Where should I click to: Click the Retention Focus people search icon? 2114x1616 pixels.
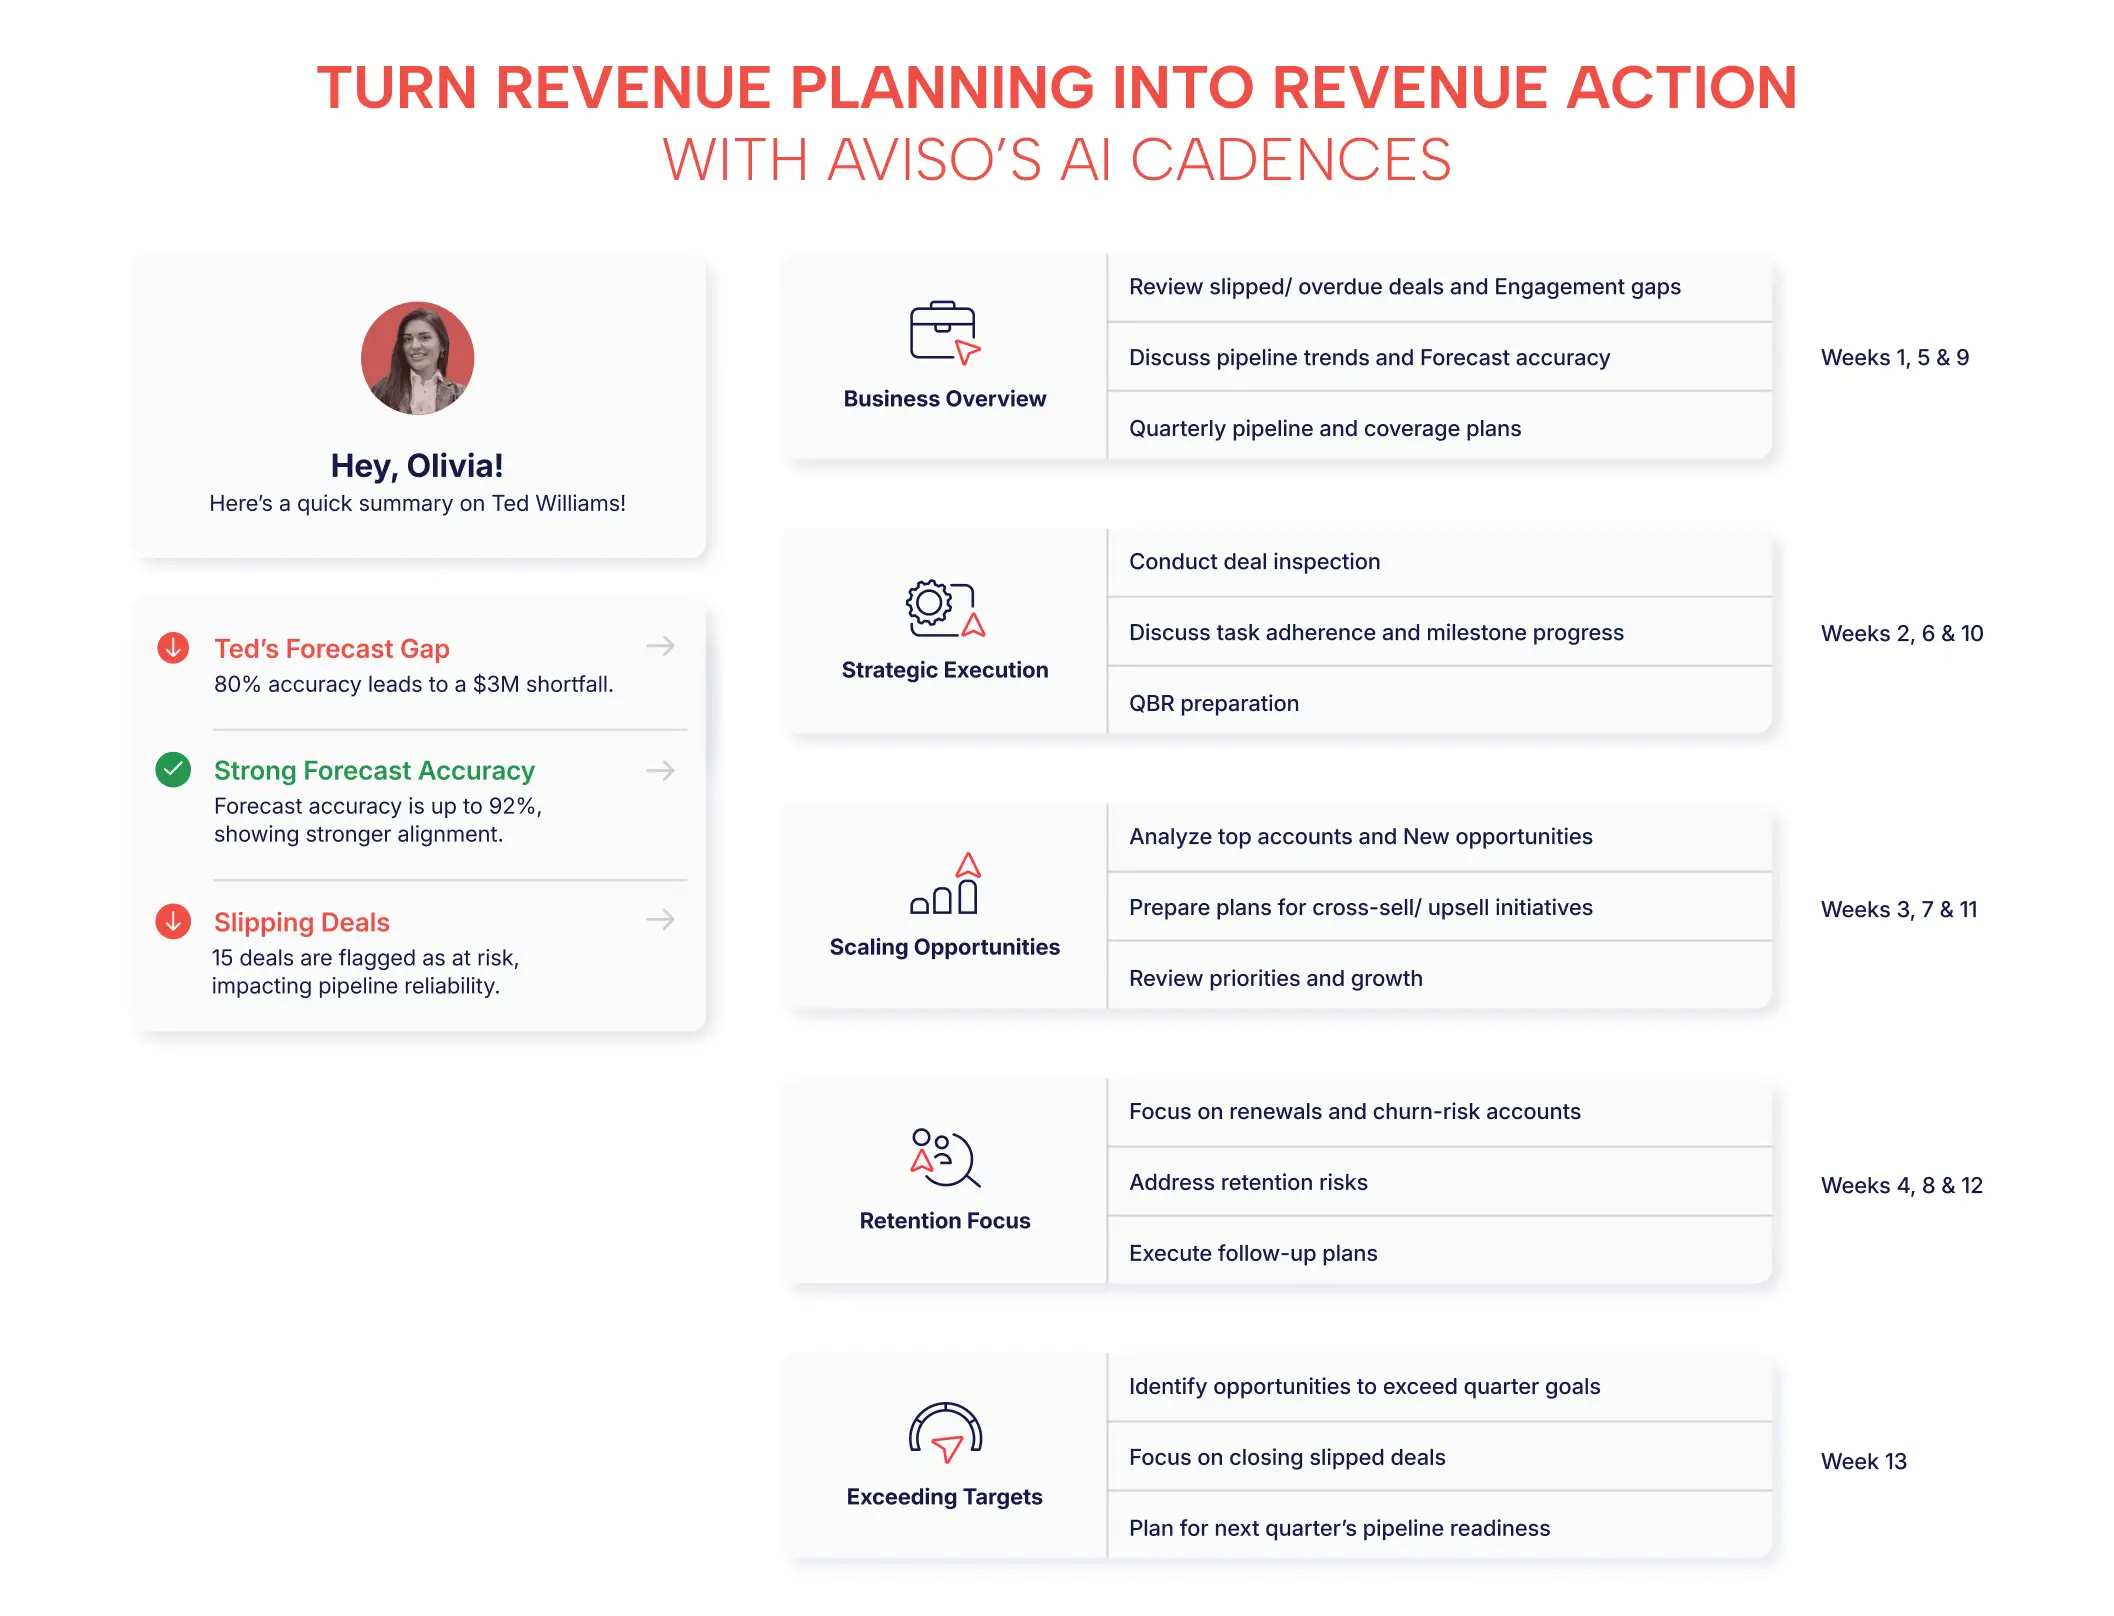(945, 1158)
